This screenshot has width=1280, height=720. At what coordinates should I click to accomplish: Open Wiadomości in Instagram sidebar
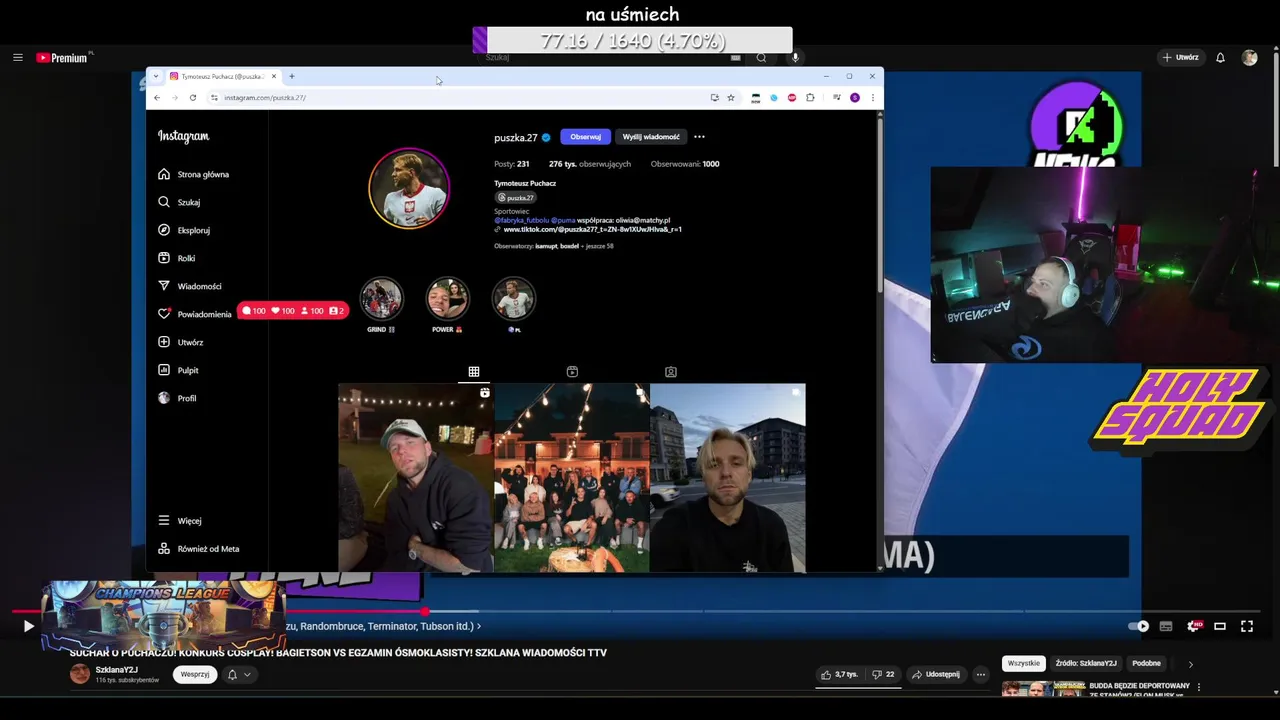click(x=190, y=286)
